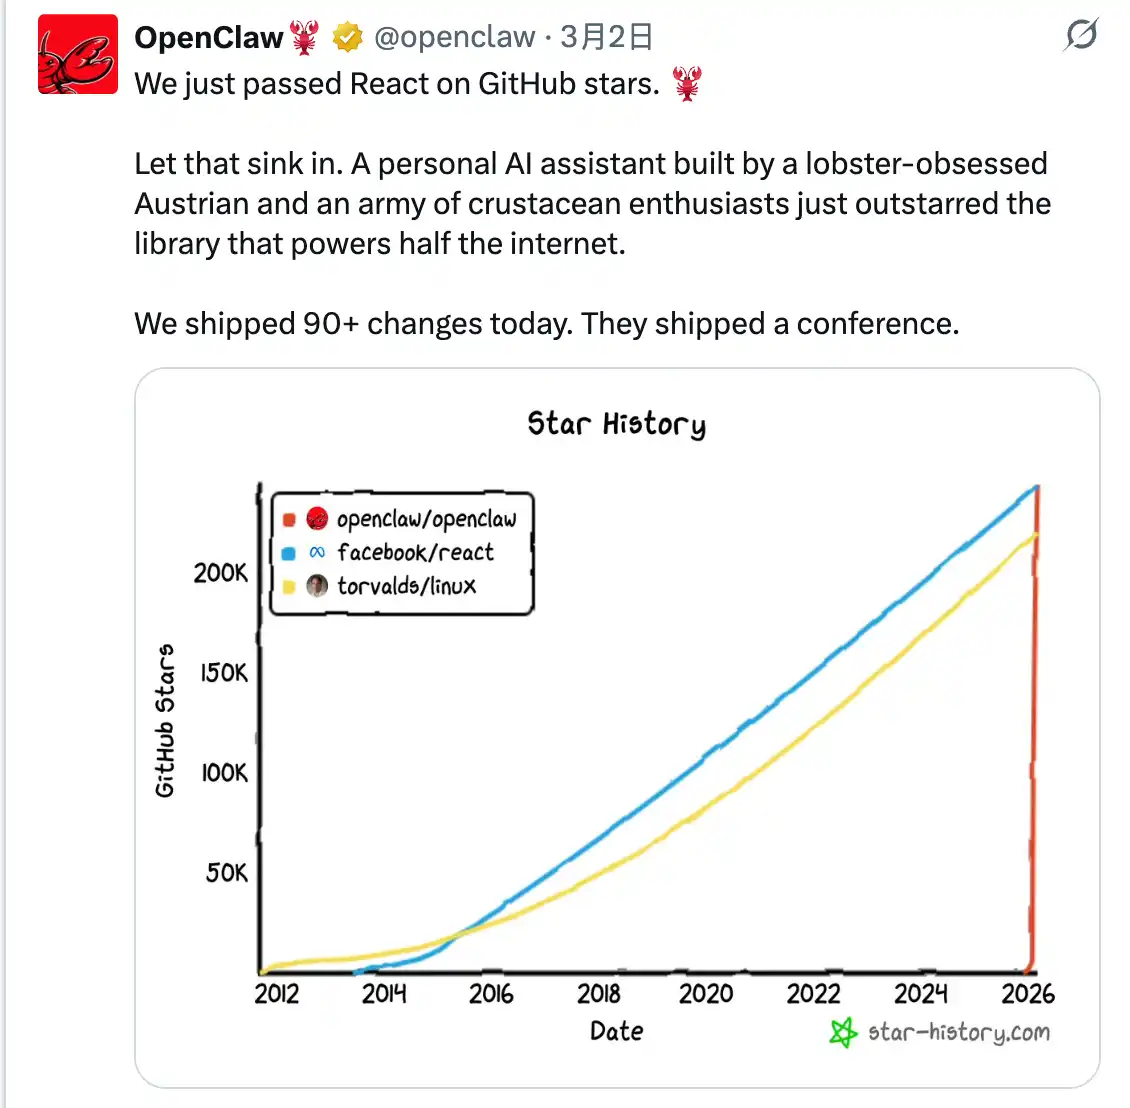The image size is (1130, 1108).
Task: Click the lobster emoji next to OpenClaw name
Action: (305, 38)
